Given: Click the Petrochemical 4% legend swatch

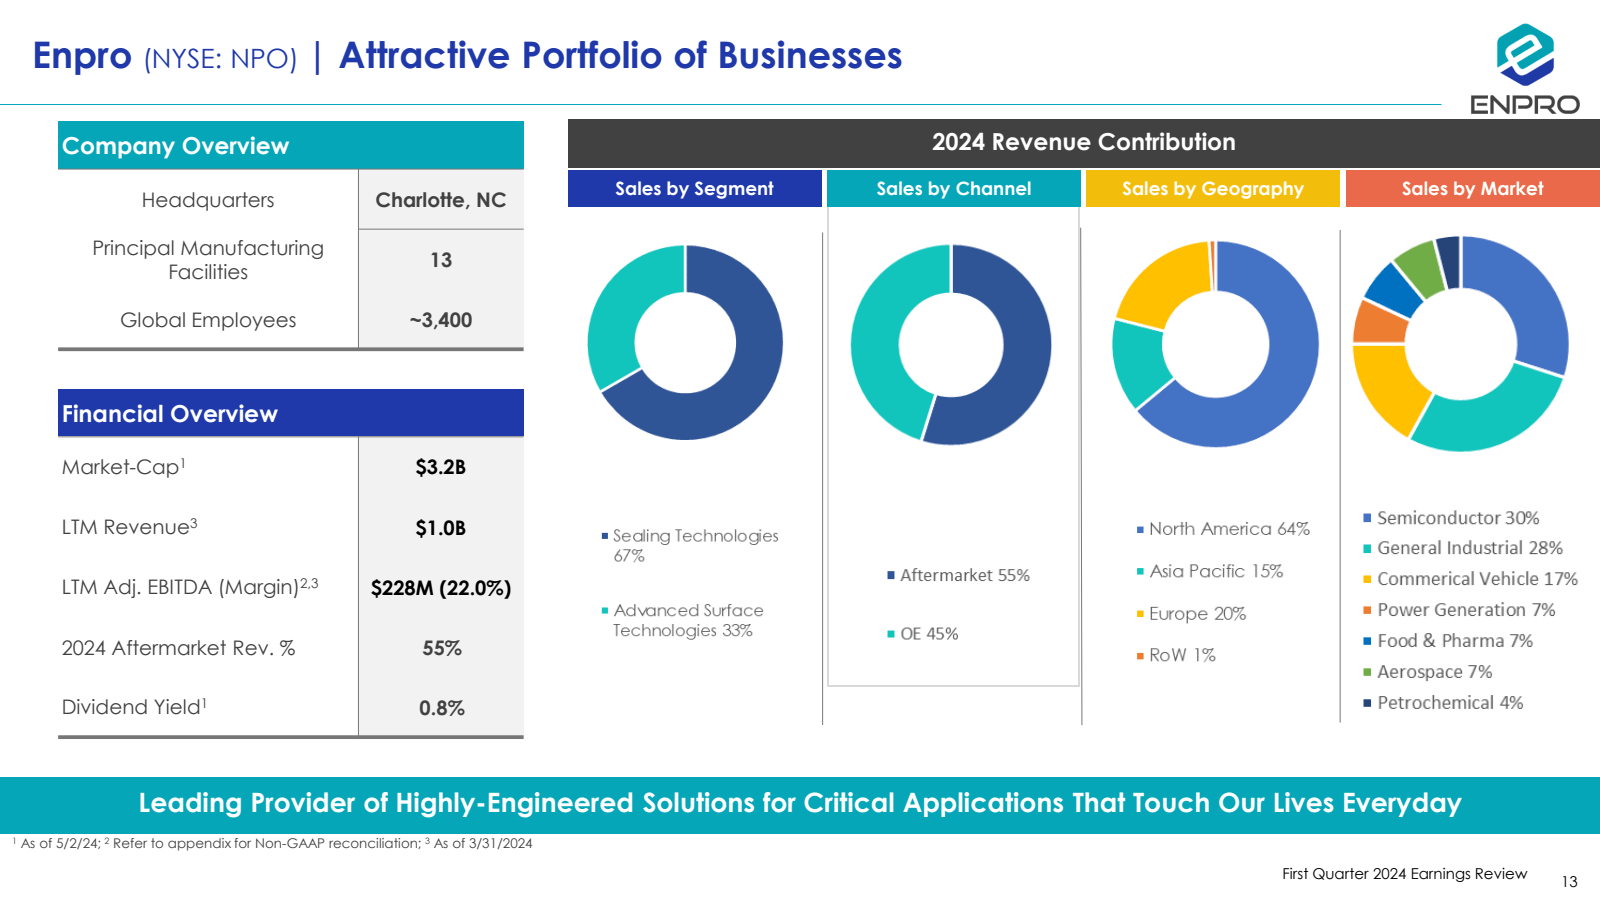Looking at the screenshot, I should tap(1367, 703).
